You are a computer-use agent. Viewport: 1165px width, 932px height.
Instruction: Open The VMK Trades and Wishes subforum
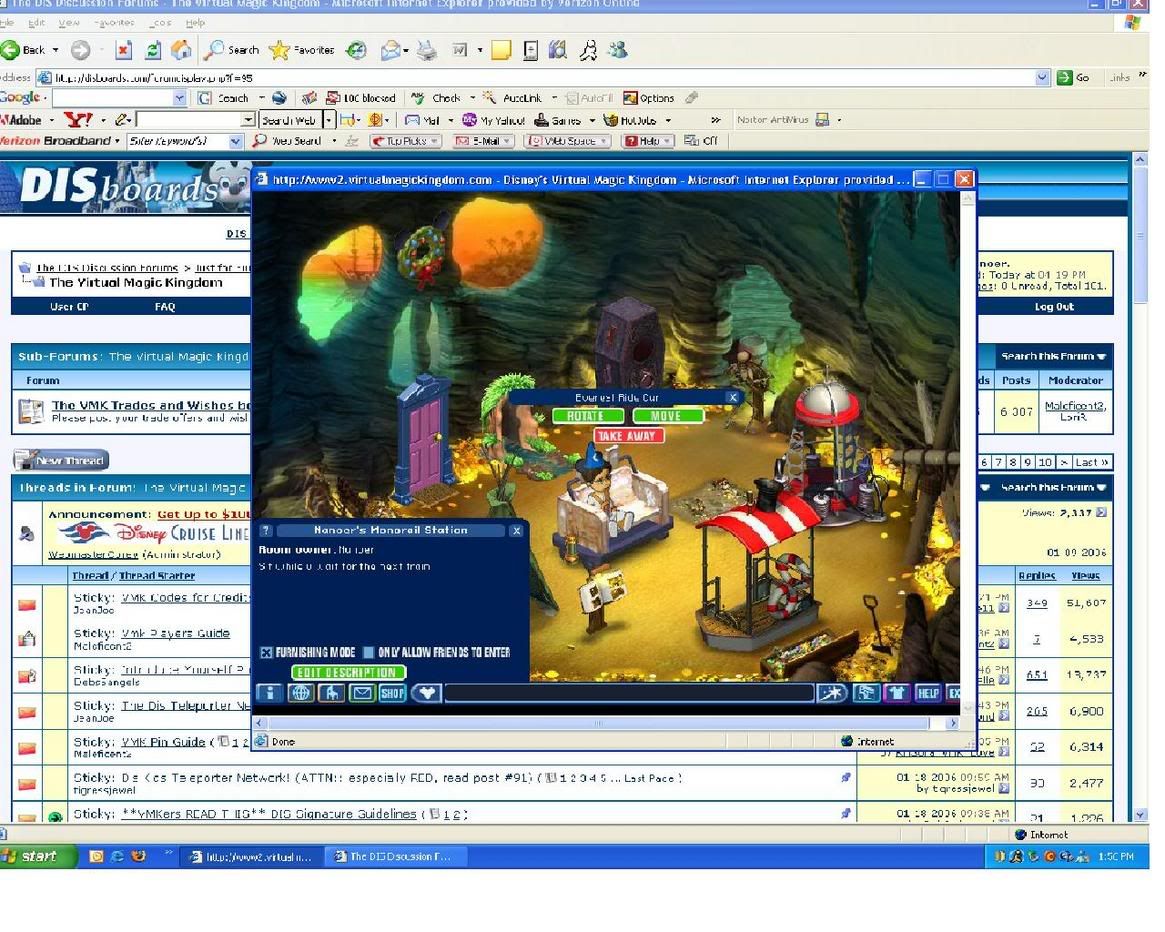point(151,405)
